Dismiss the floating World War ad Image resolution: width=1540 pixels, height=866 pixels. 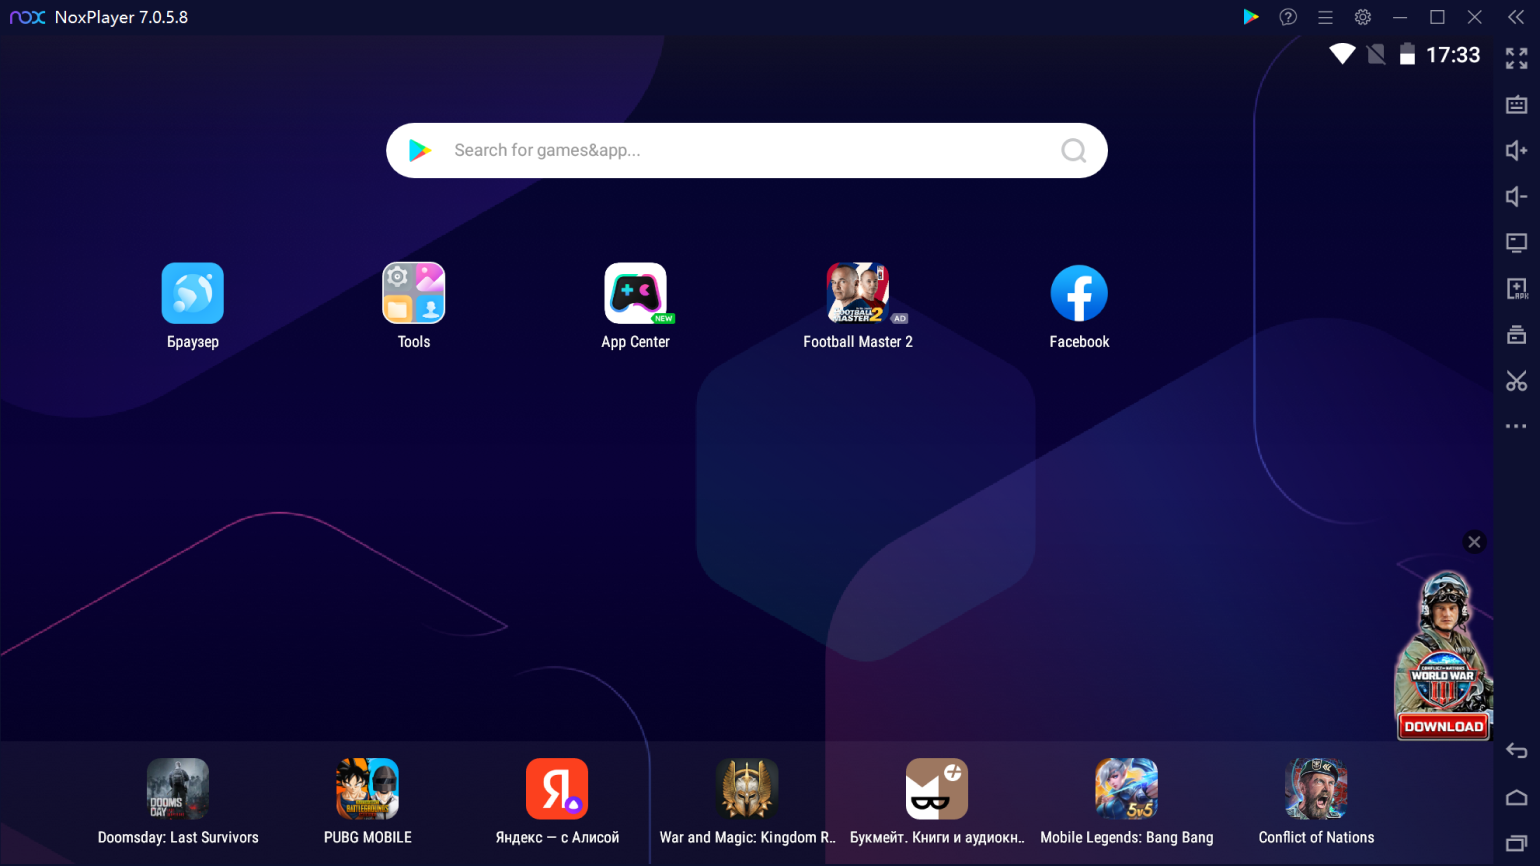pyautogui.click(x=1474, y=542)
